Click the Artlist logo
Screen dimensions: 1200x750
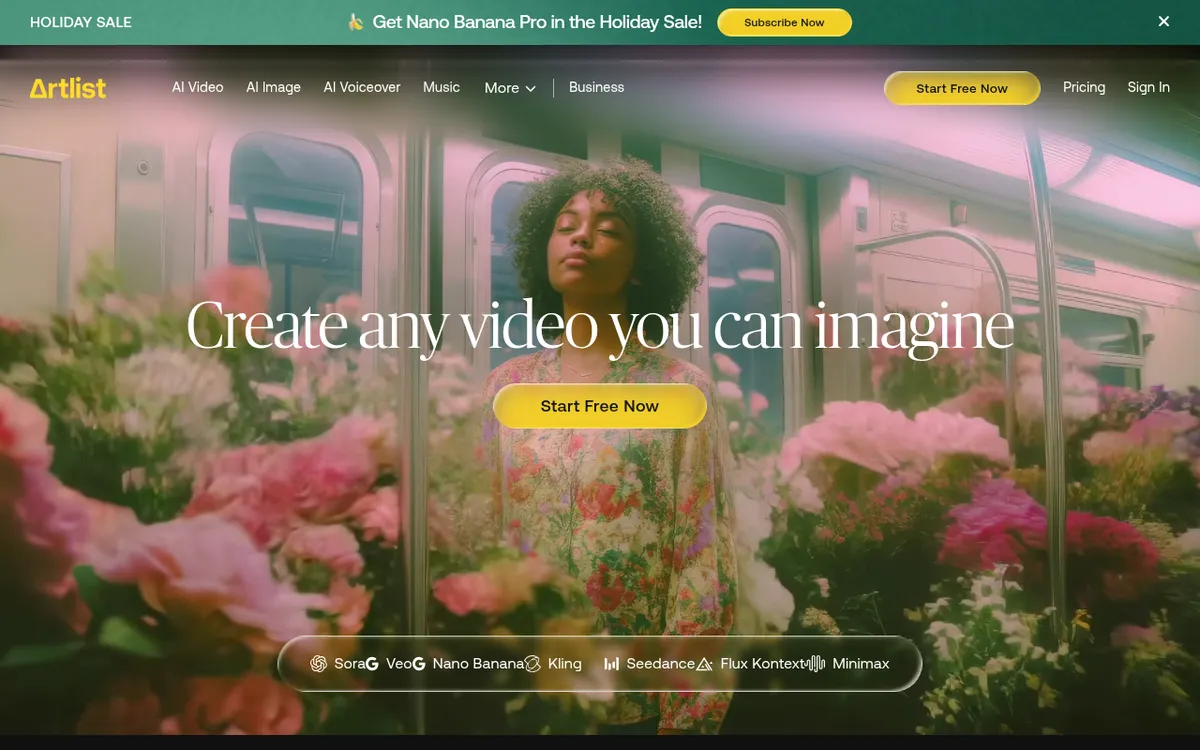coord(68,88)
